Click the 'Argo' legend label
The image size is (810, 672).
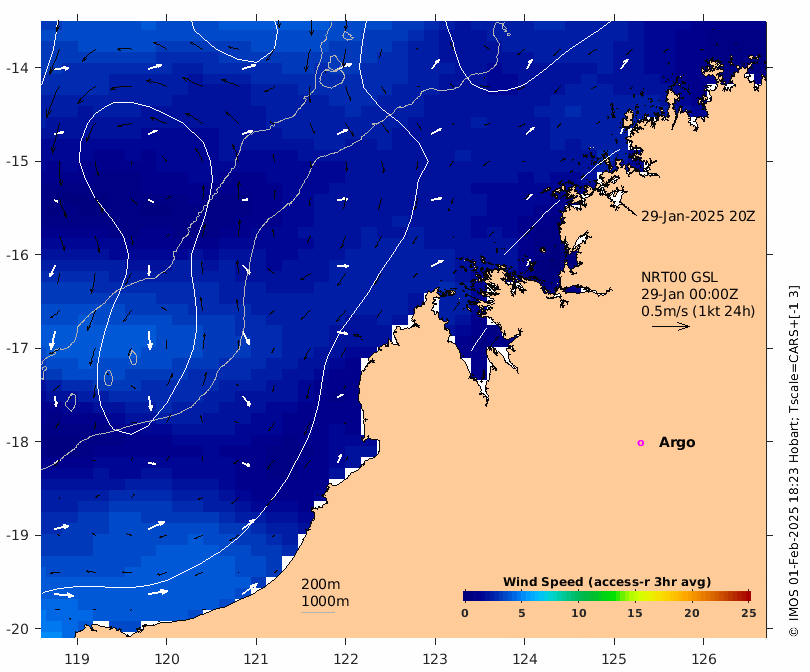(677, 443)
